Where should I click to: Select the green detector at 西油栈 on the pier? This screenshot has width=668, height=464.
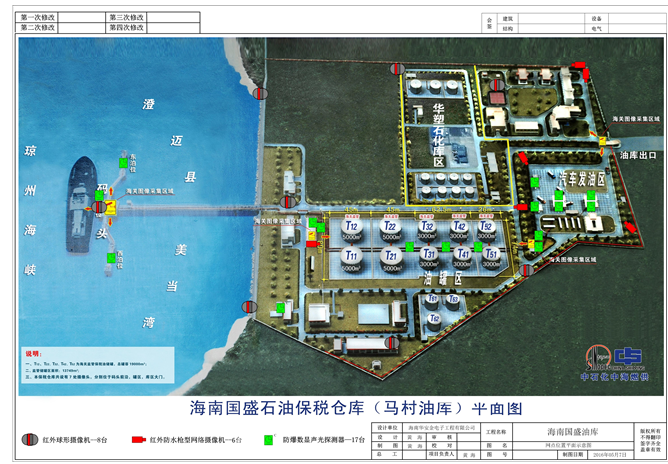[x=111, y=258]
